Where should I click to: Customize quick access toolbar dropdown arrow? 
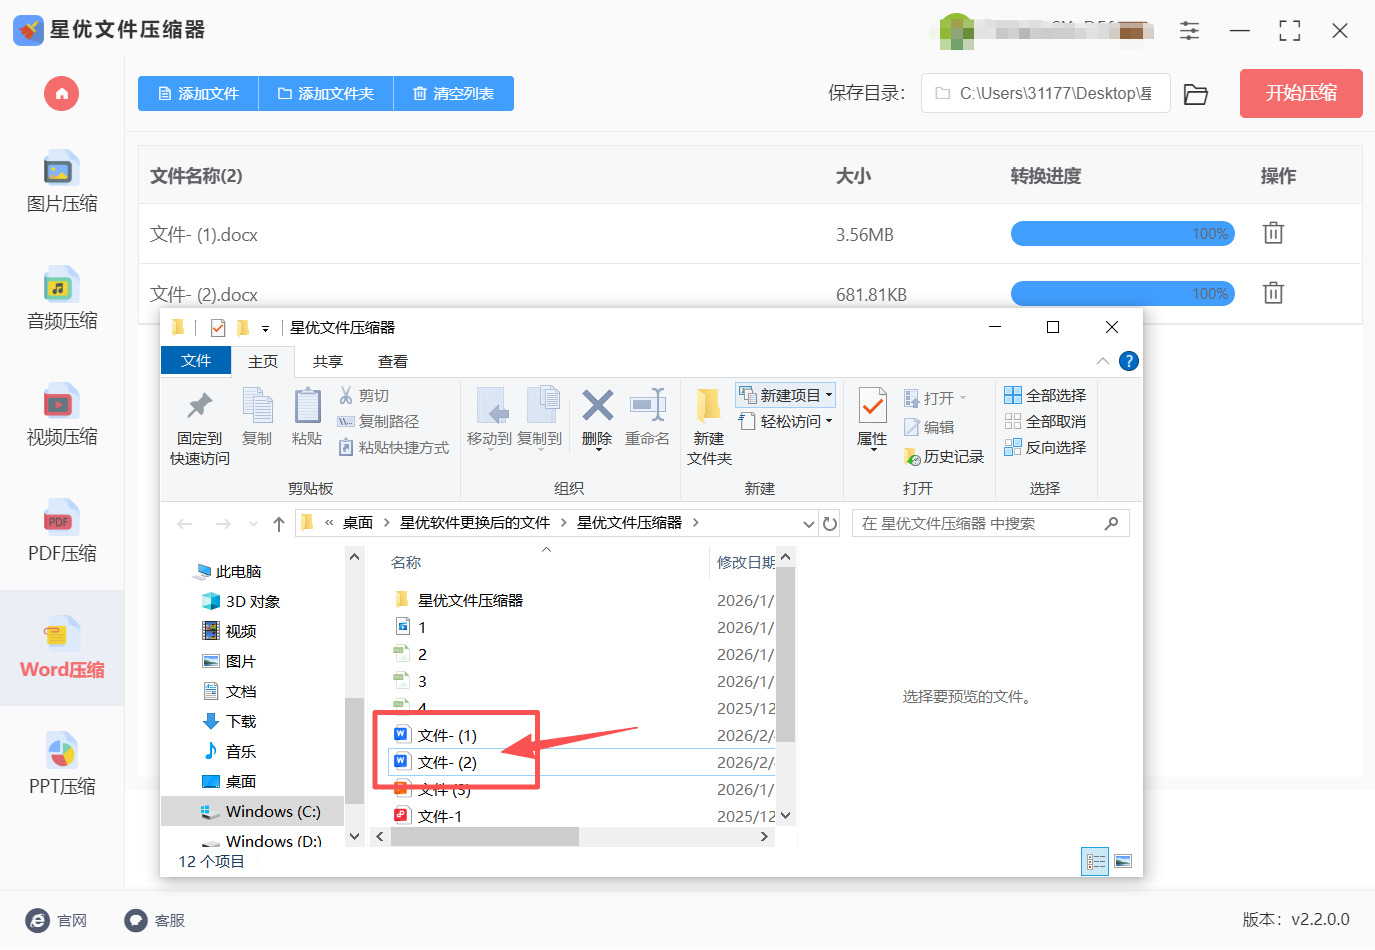265,328
